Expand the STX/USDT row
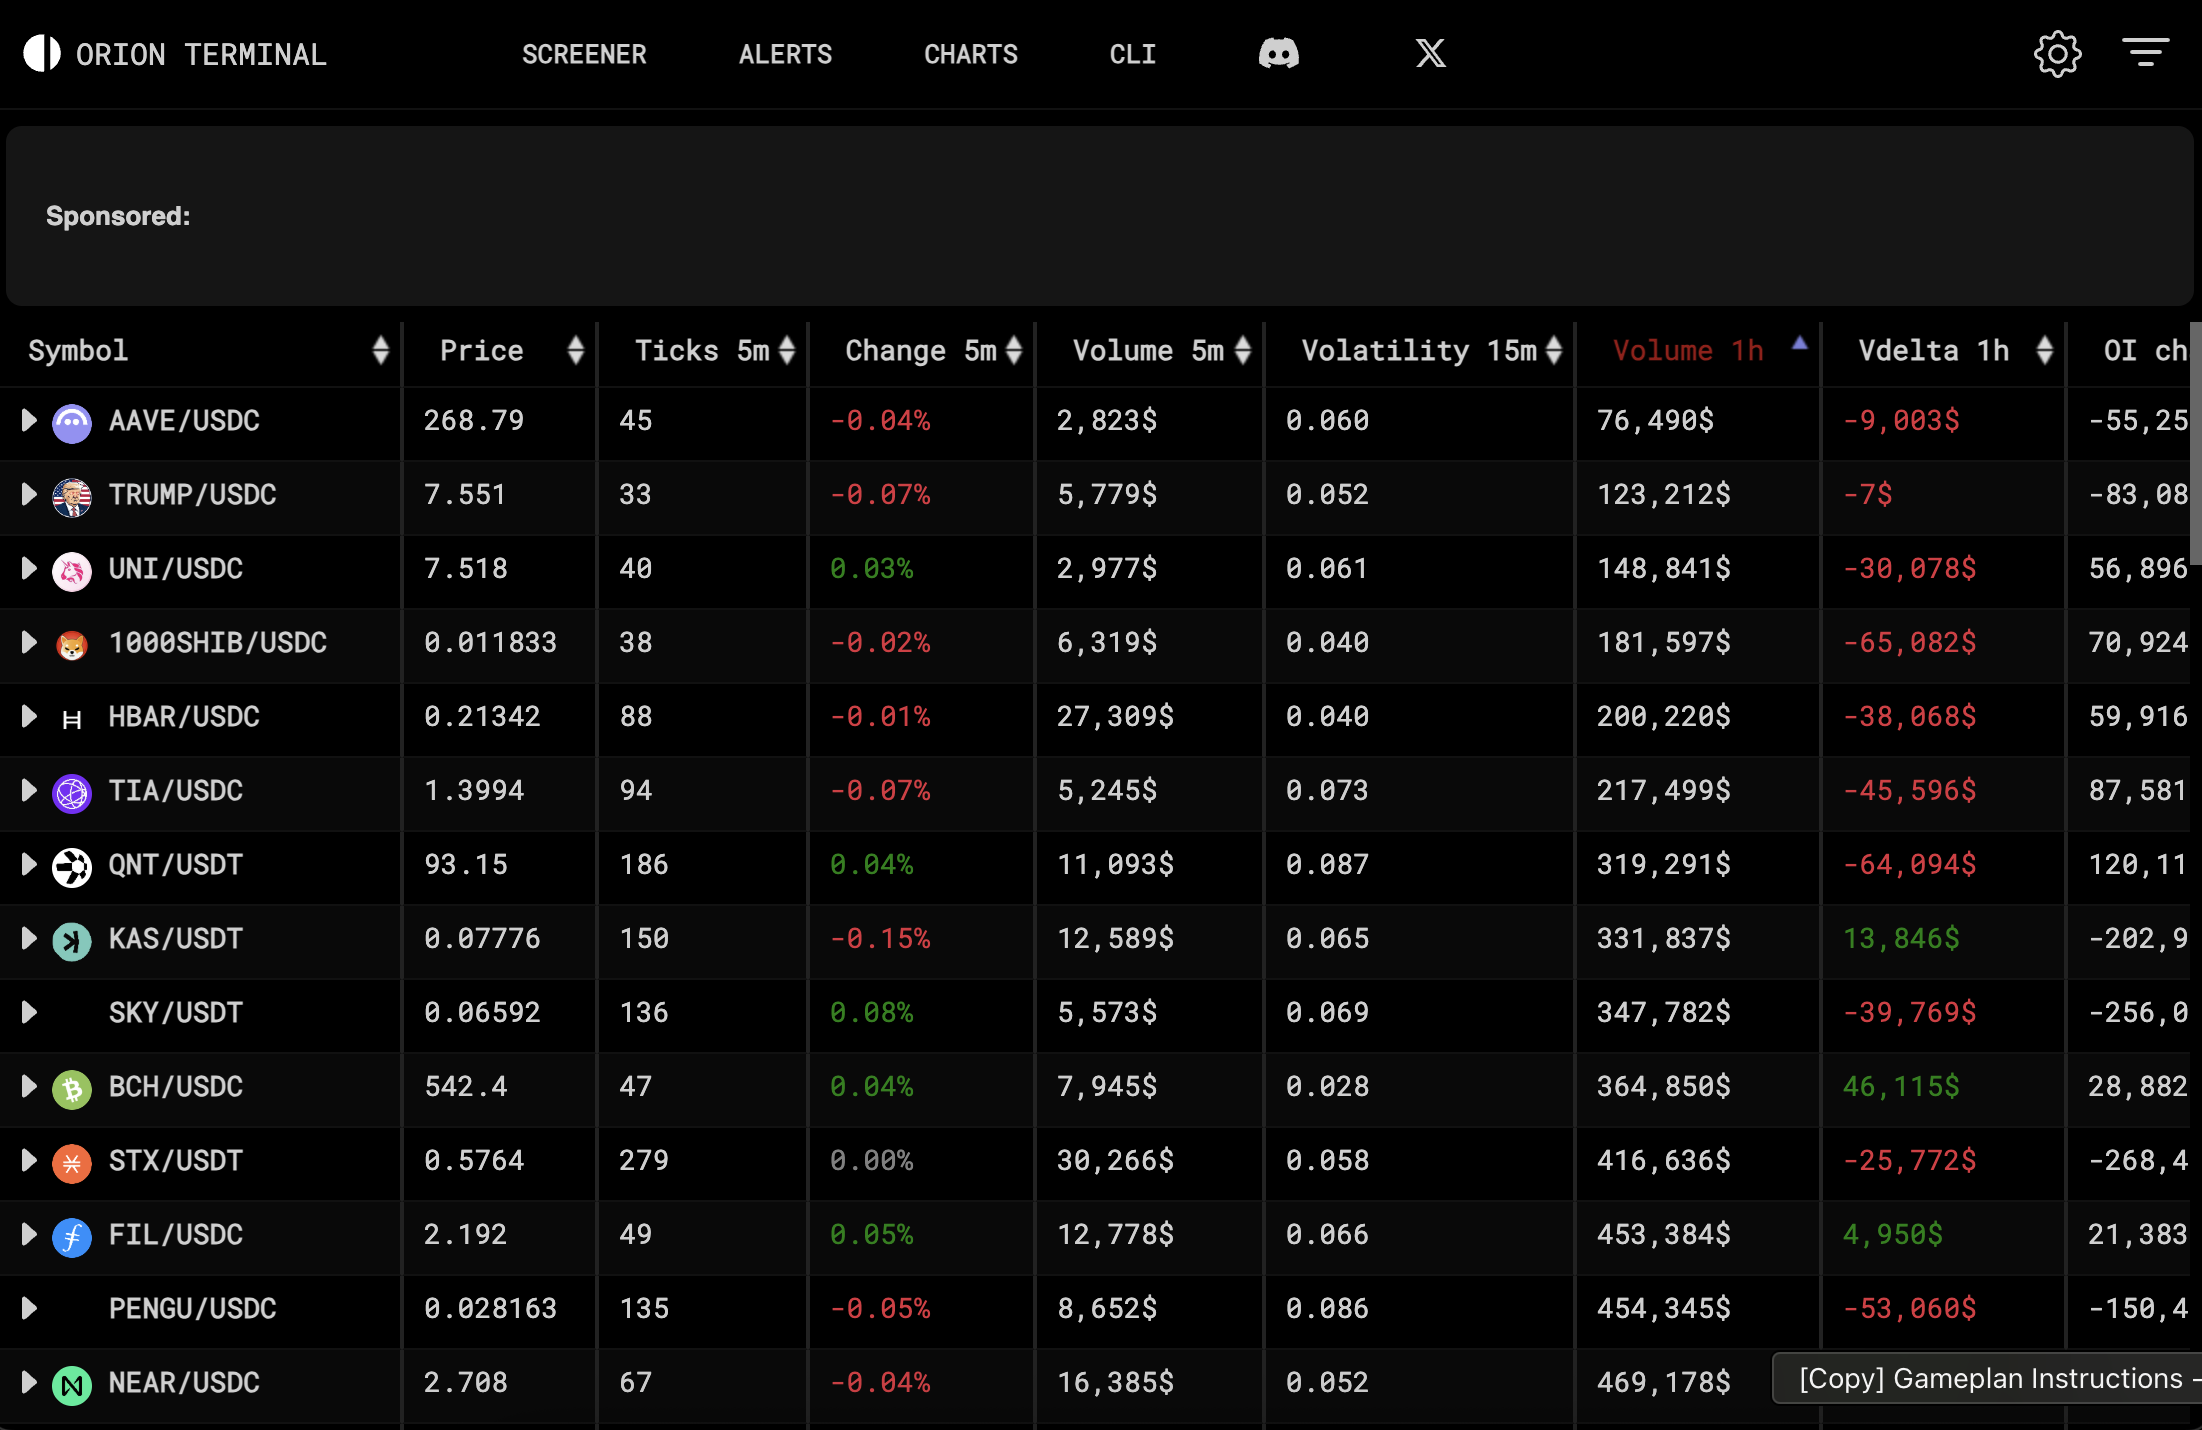This screenshot has height=1430, width=2202. point(29,1161)
